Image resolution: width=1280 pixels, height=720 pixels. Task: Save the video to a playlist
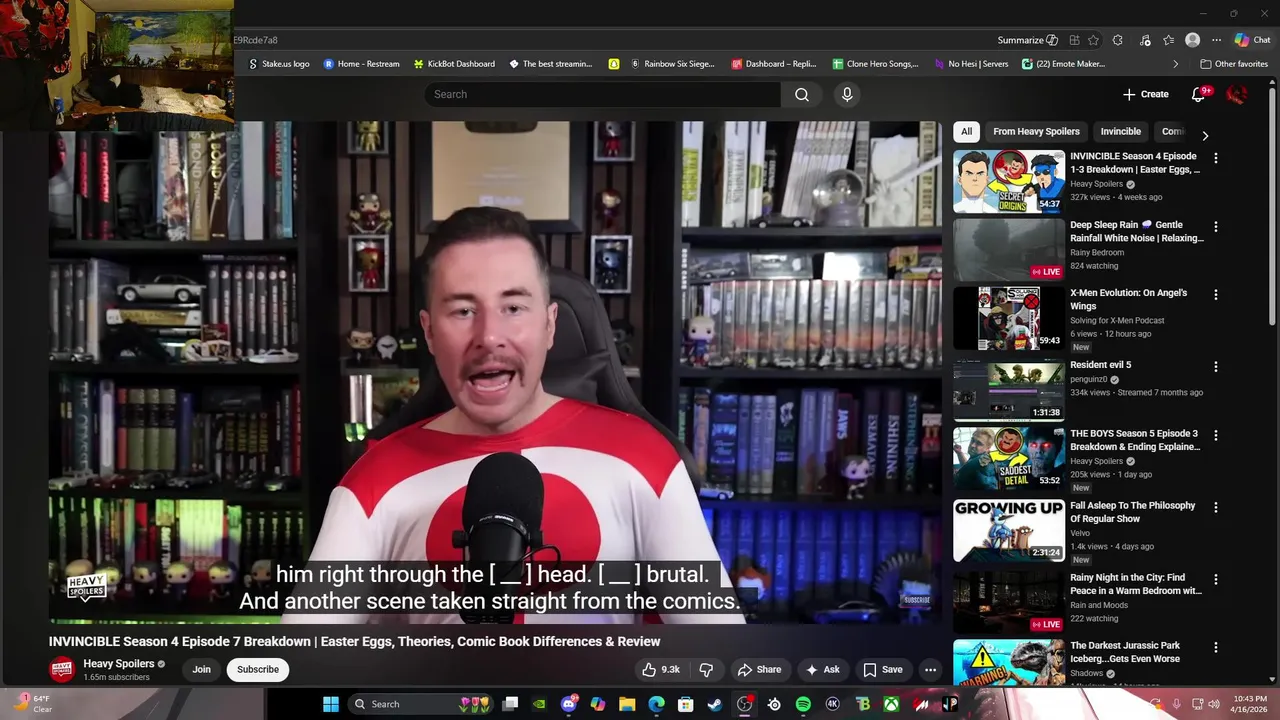coord(883,670)
